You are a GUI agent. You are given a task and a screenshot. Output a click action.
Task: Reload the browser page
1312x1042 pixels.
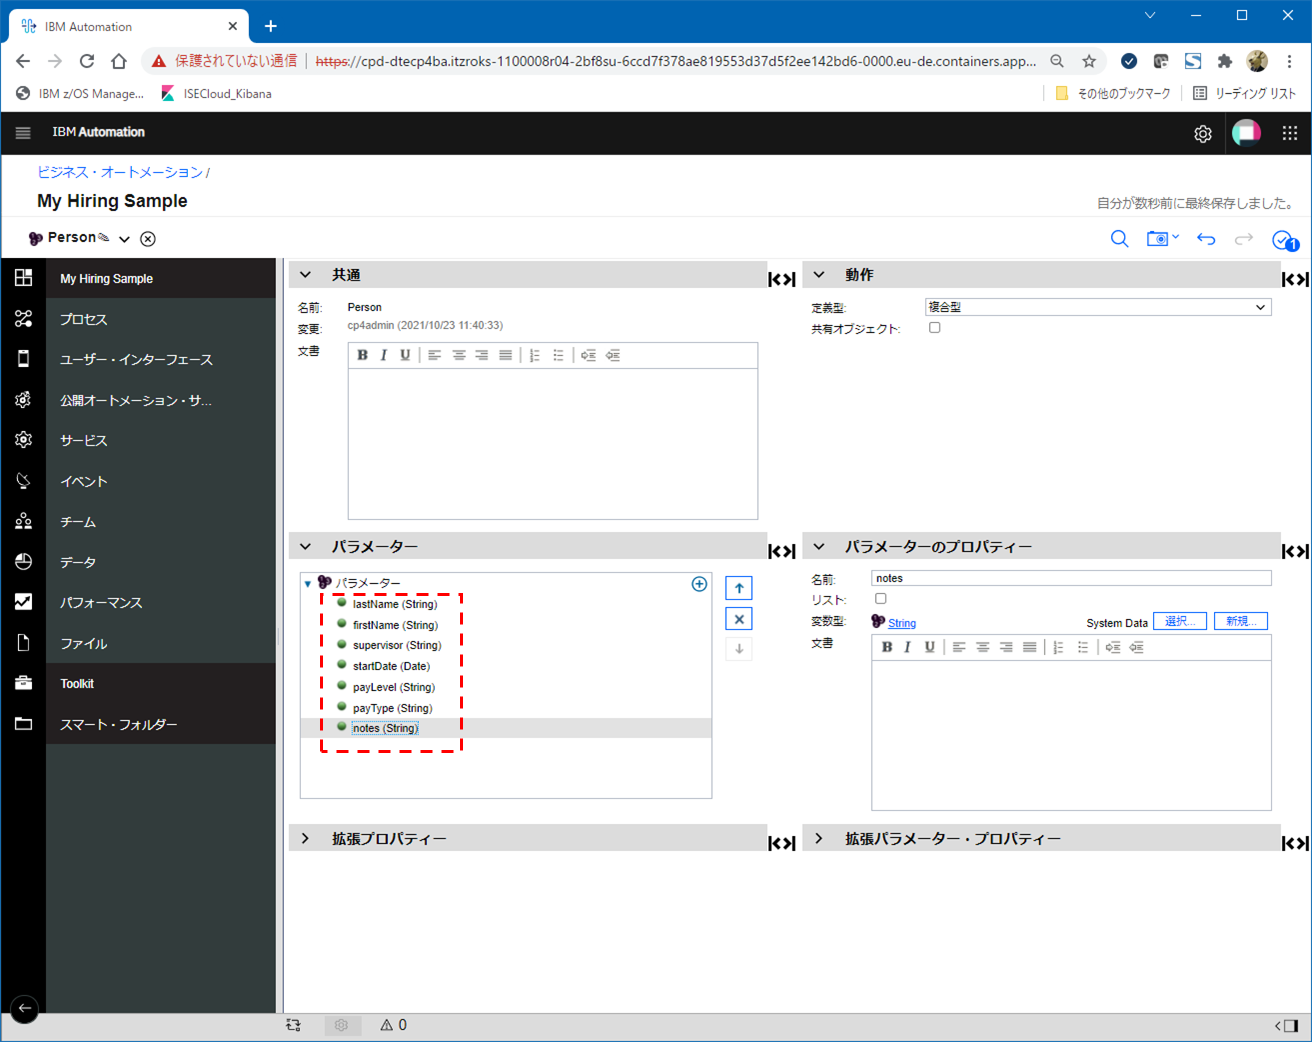(87, 61)
